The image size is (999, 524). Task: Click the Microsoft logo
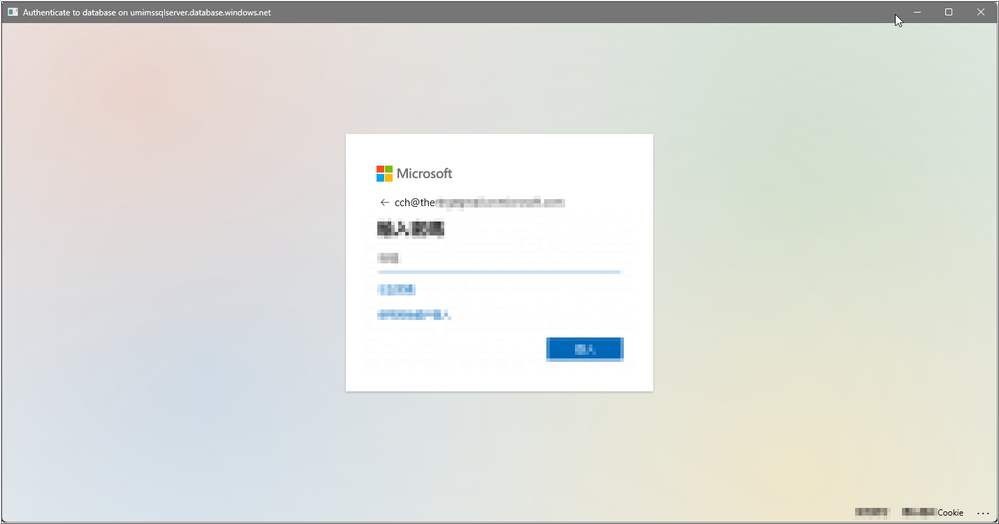coord(414,173)
